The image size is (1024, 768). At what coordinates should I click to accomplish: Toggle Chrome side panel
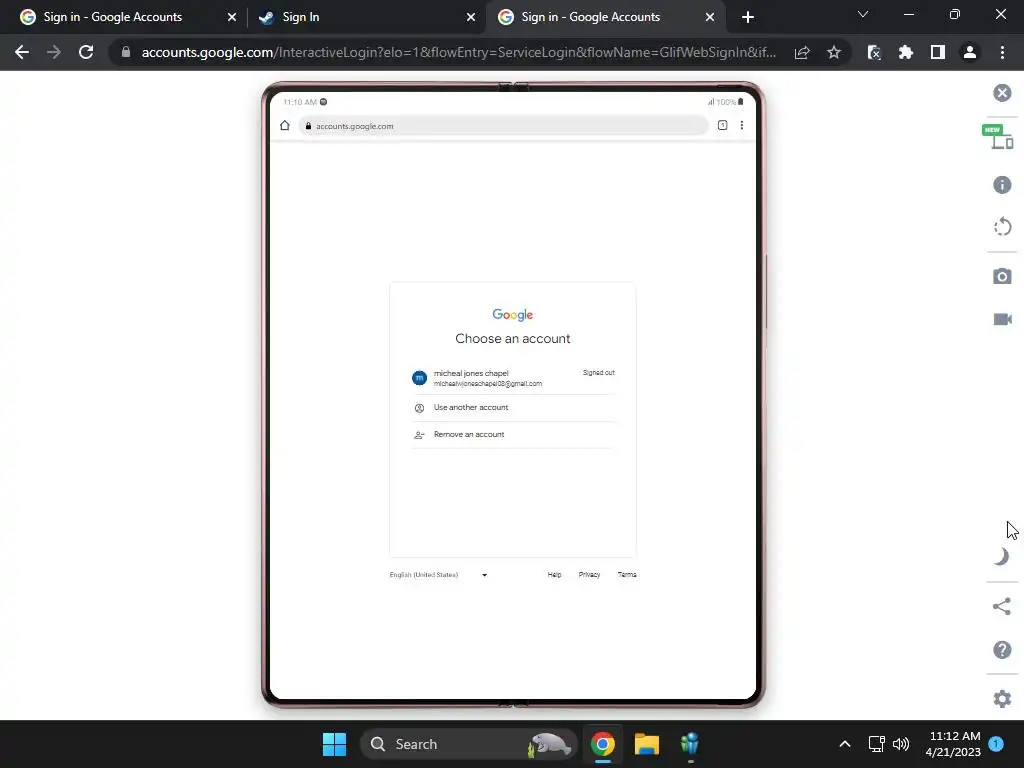coord(938,52)
